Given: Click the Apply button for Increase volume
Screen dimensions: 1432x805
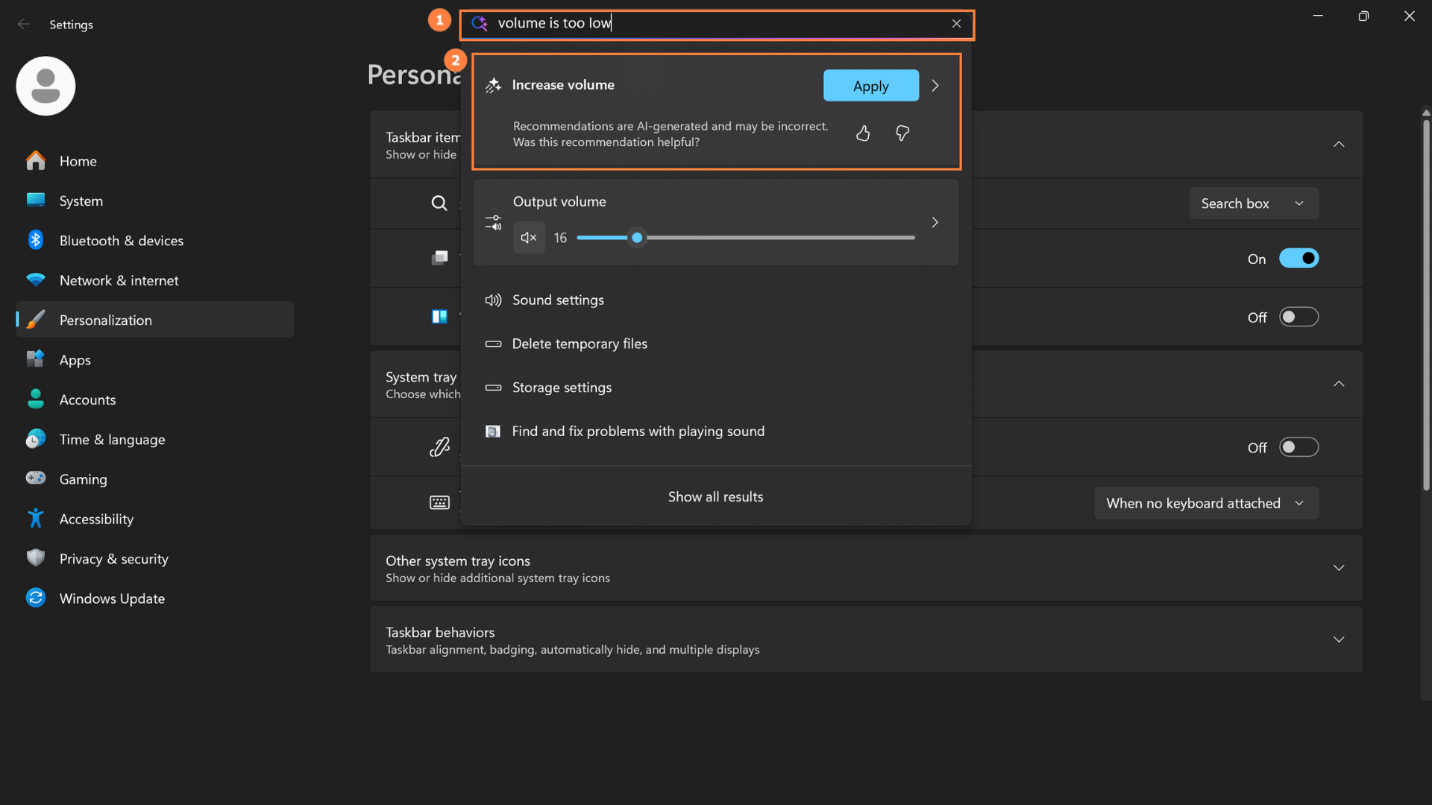Looking at the screenshot, I should [871, 86].
